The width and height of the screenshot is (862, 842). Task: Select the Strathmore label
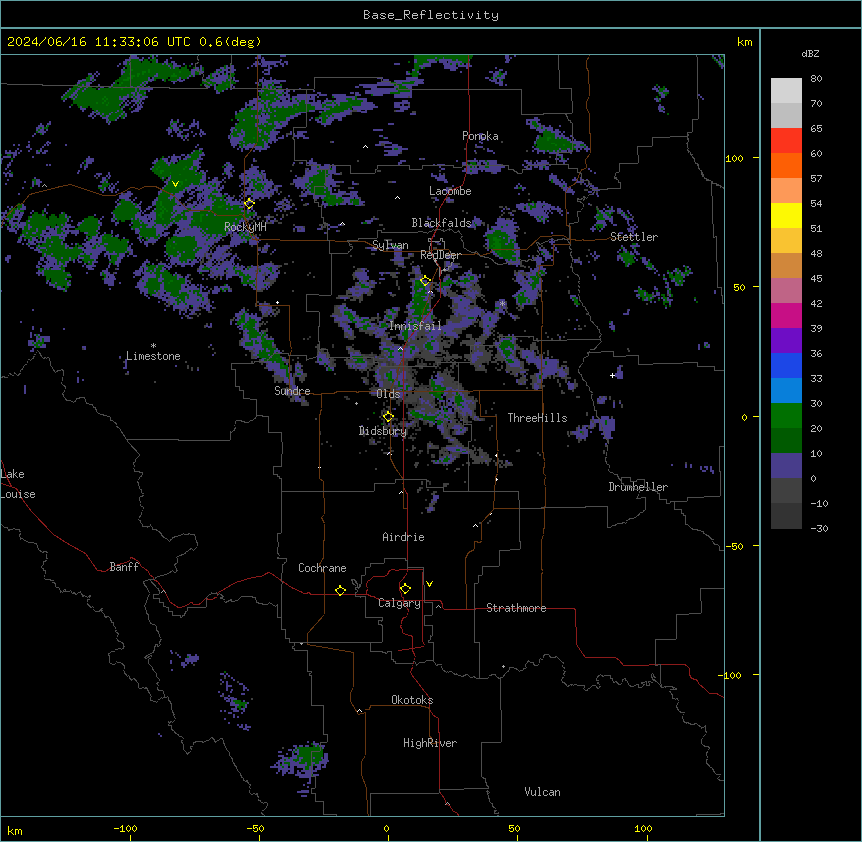(516, 608)
